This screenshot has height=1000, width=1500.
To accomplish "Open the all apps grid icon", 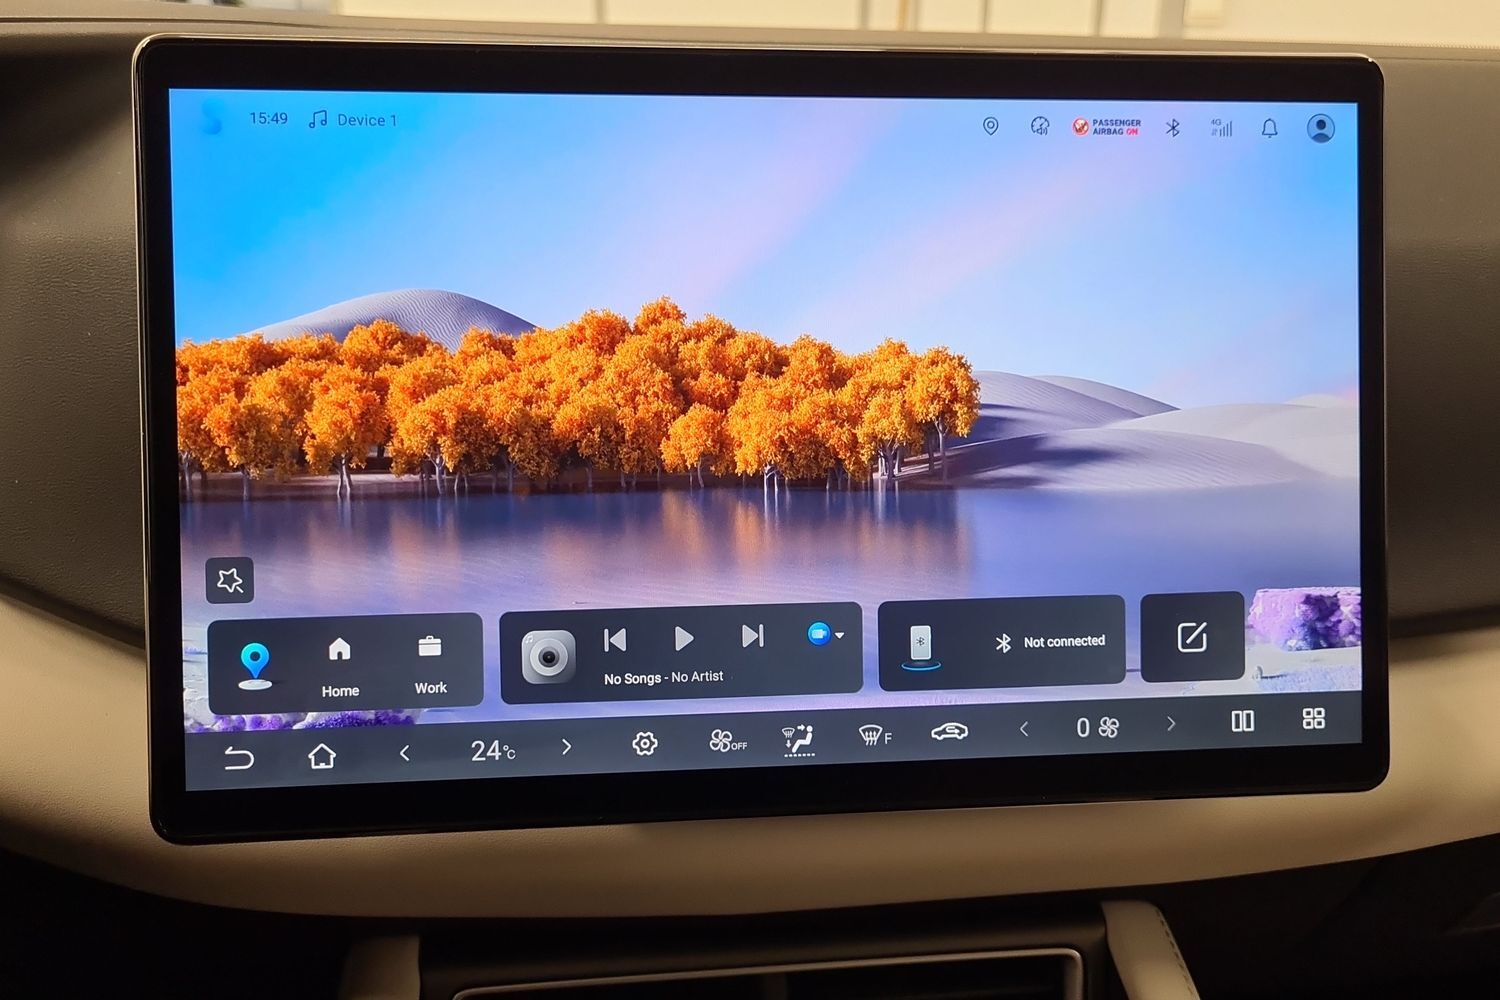I will point(1314,719).
